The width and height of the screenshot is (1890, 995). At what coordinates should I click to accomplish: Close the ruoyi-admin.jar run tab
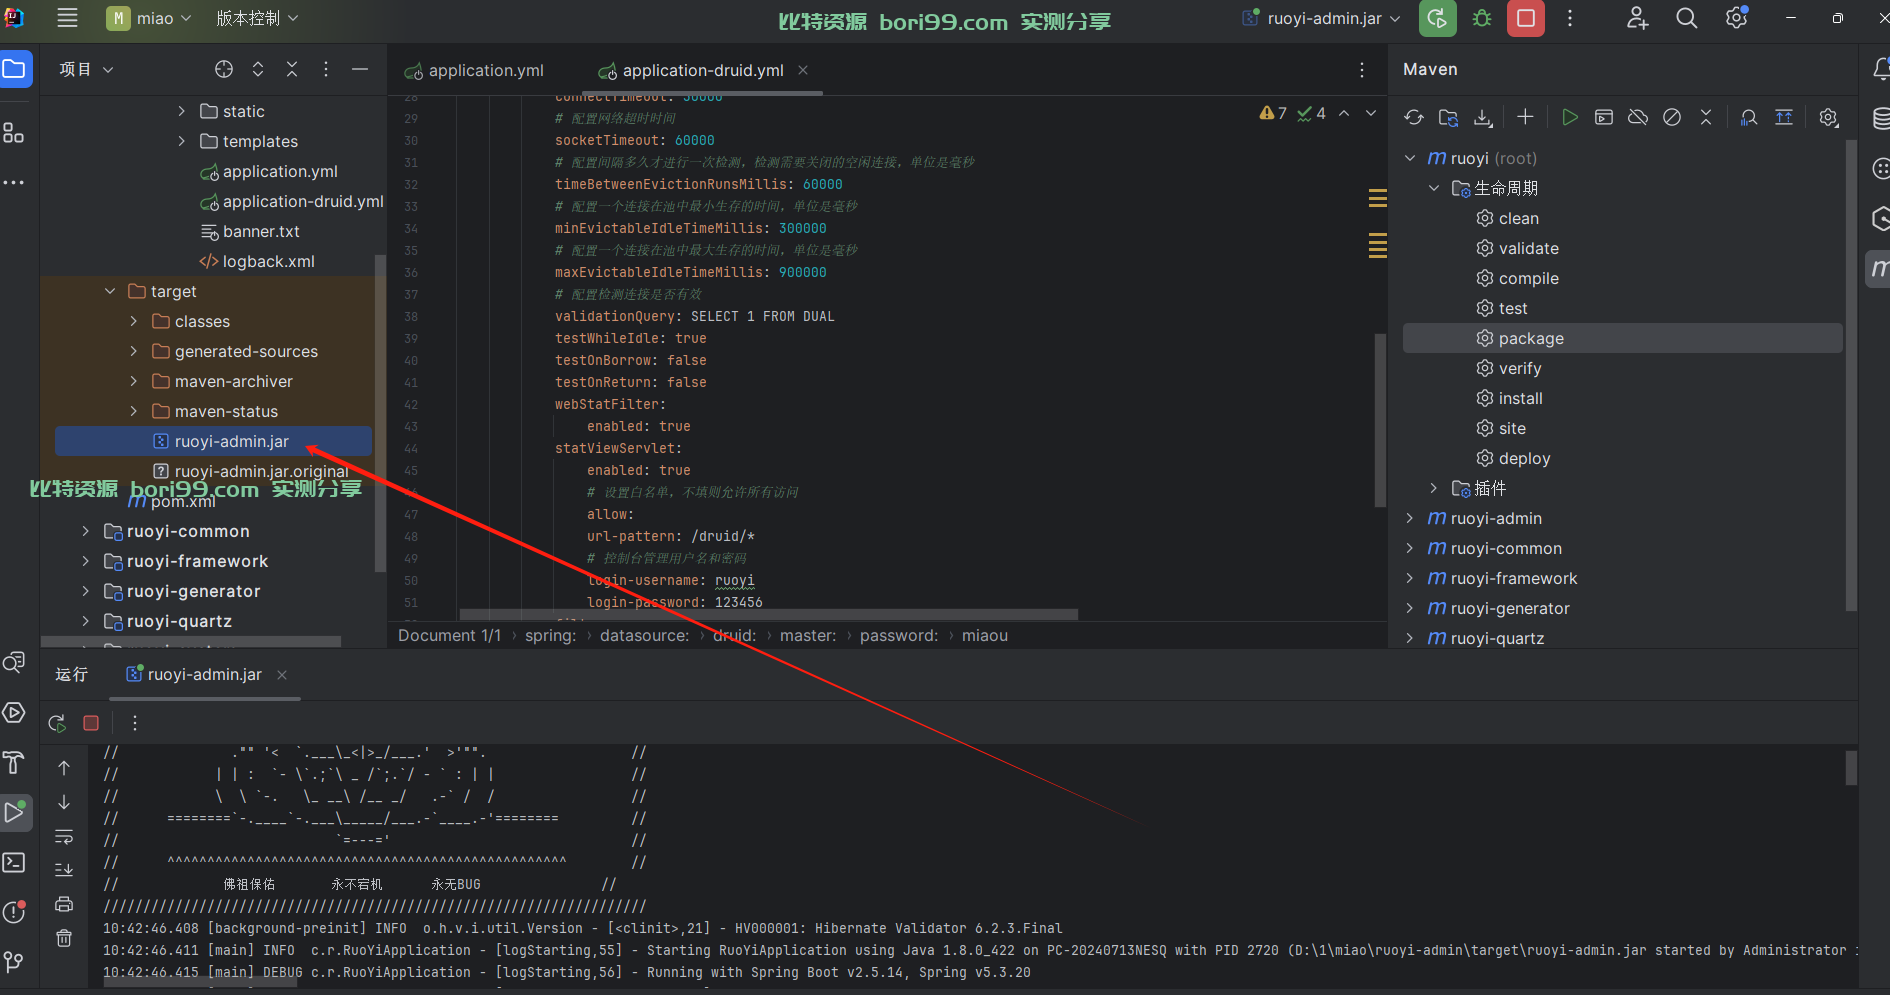282,675
